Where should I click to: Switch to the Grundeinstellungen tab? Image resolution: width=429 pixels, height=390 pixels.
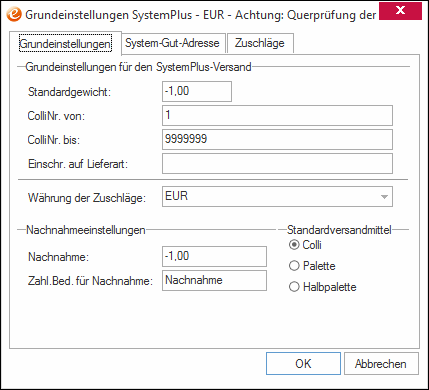pos(65,44)
